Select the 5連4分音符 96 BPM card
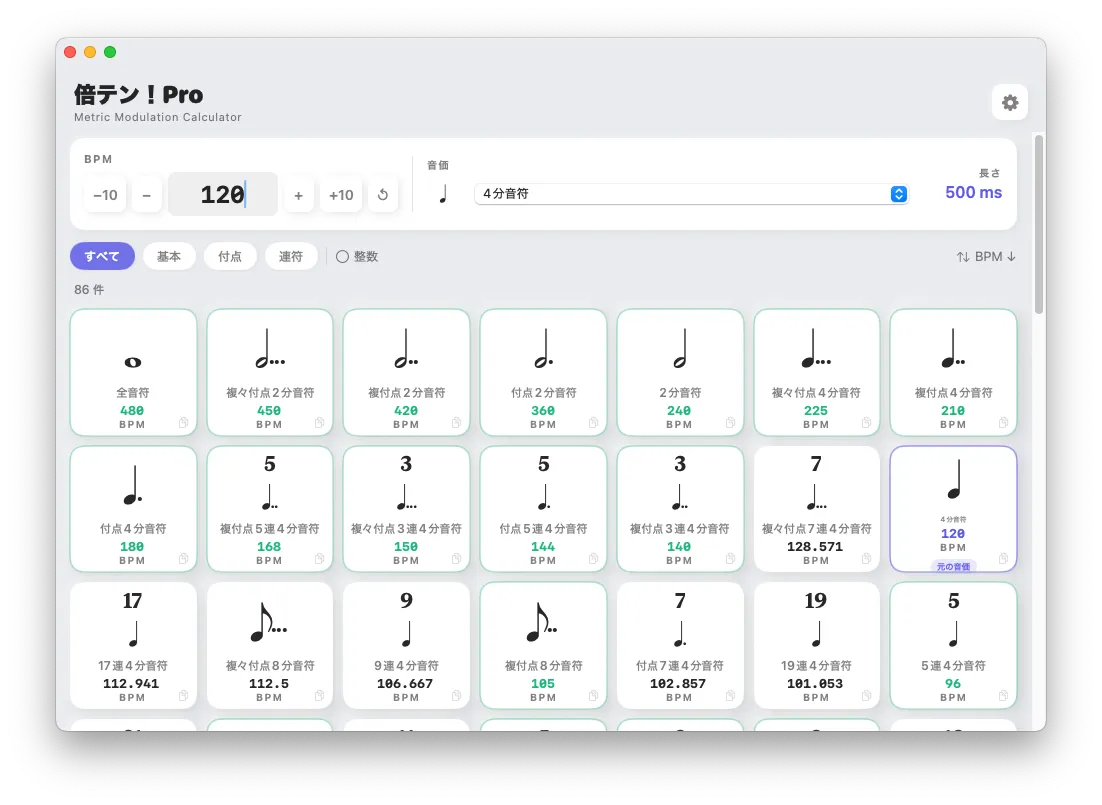Screen dimensions: 1102x805 [x=953, y=645]
